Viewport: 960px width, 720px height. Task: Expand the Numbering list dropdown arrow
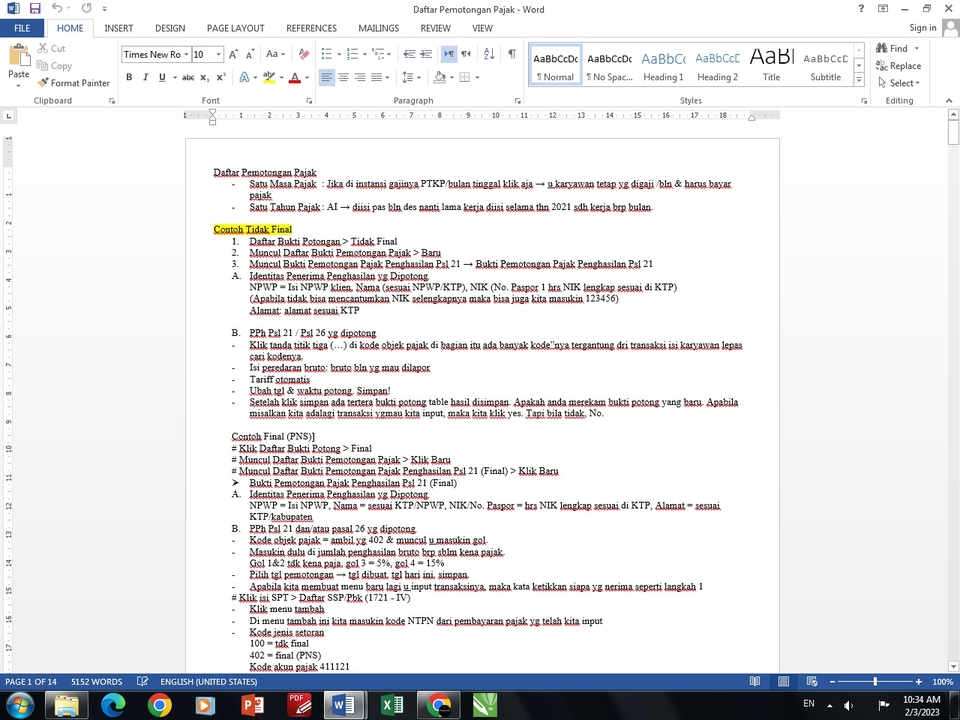coord(365,54)
